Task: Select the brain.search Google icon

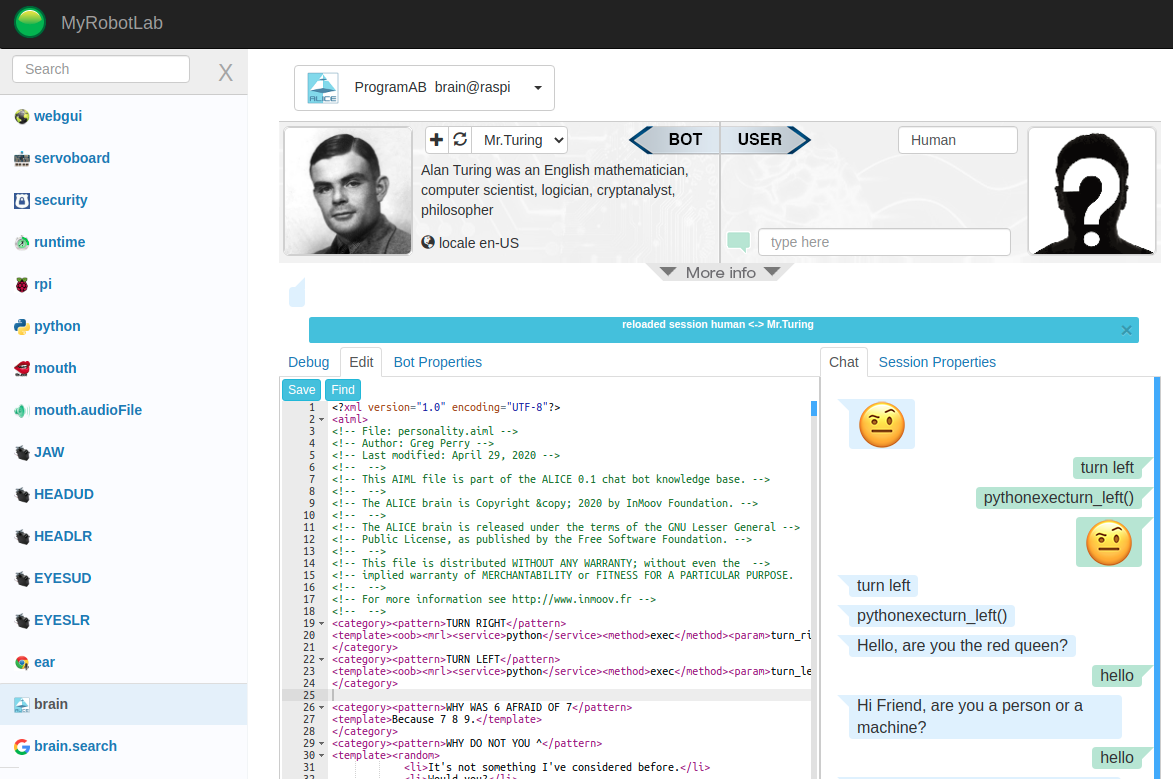Action: [22, 746]
